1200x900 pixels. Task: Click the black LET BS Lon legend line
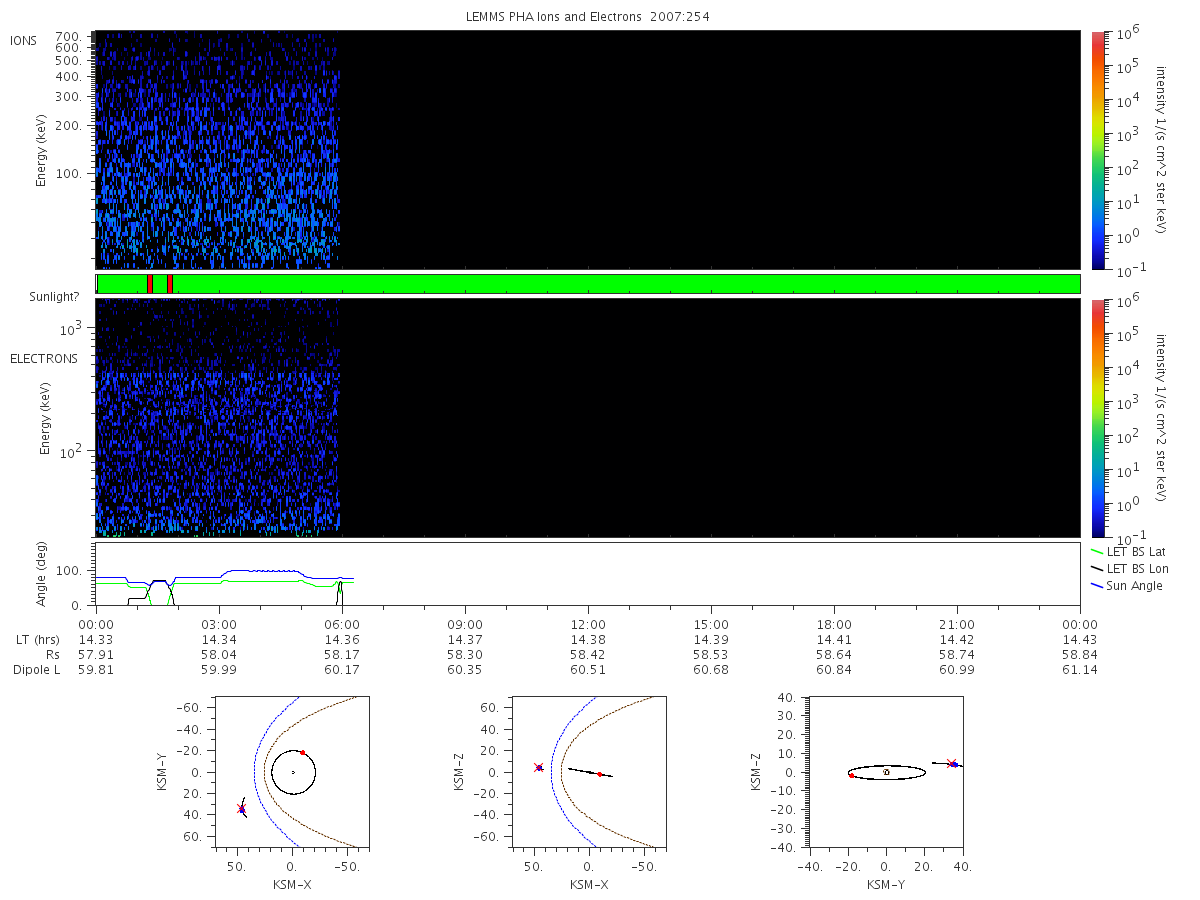coord(1096,568)
